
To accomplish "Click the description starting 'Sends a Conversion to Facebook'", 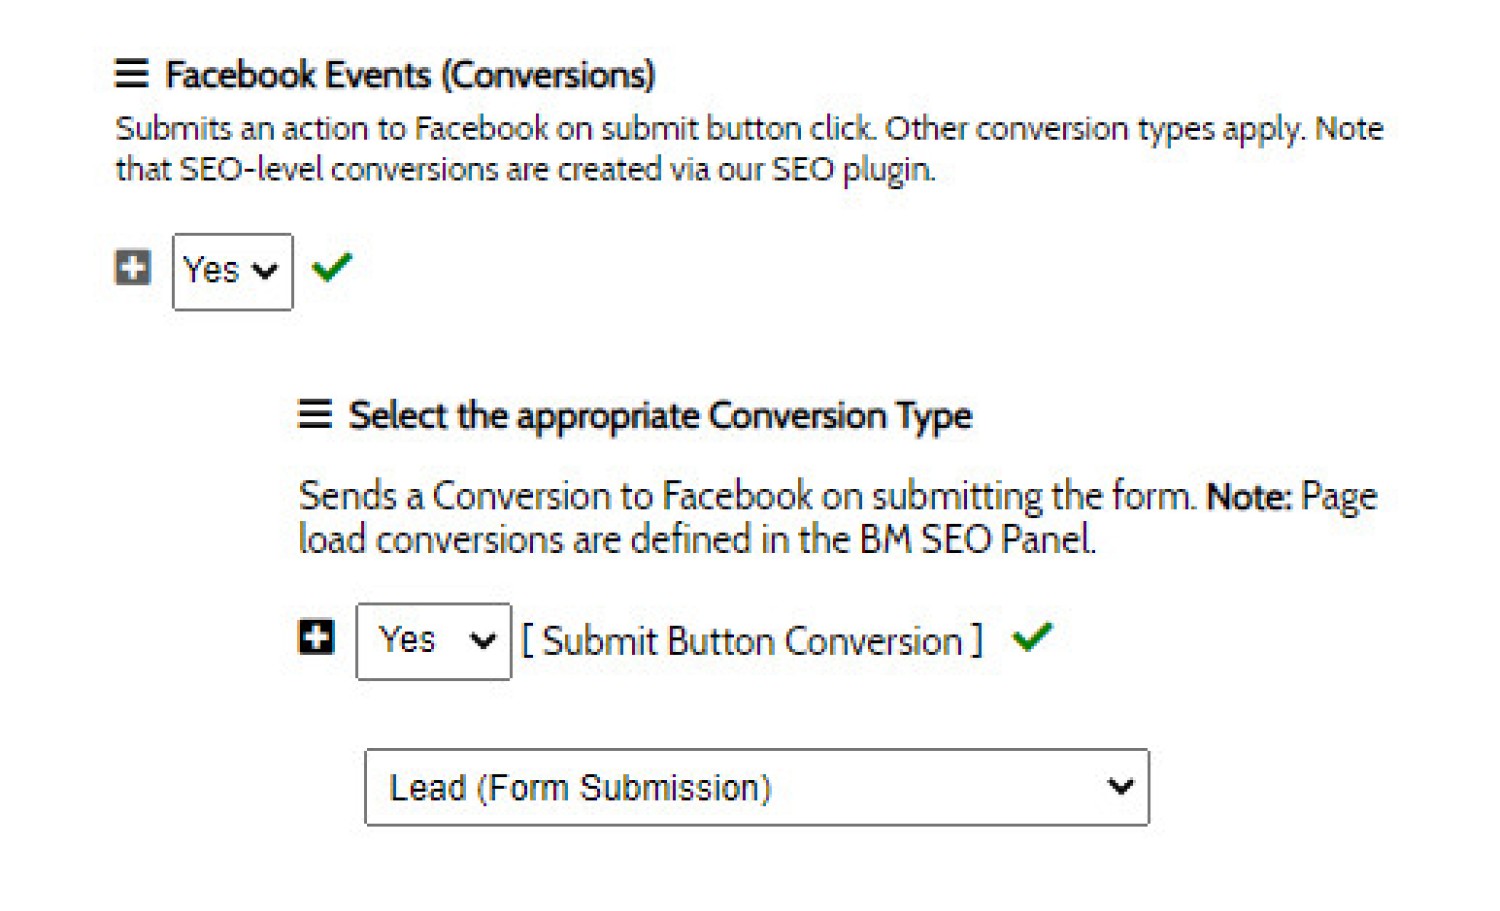I will [838, 518].
